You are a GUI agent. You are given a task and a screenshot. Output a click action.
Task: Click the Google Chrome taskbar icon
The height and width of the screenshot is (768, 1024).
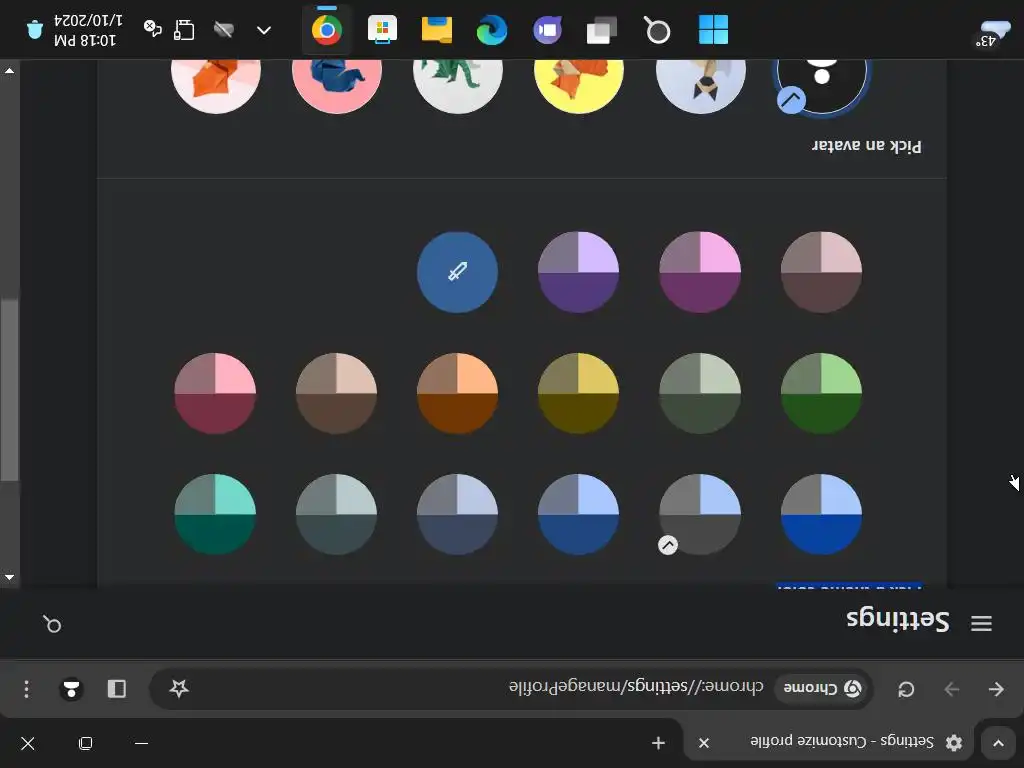327,30
